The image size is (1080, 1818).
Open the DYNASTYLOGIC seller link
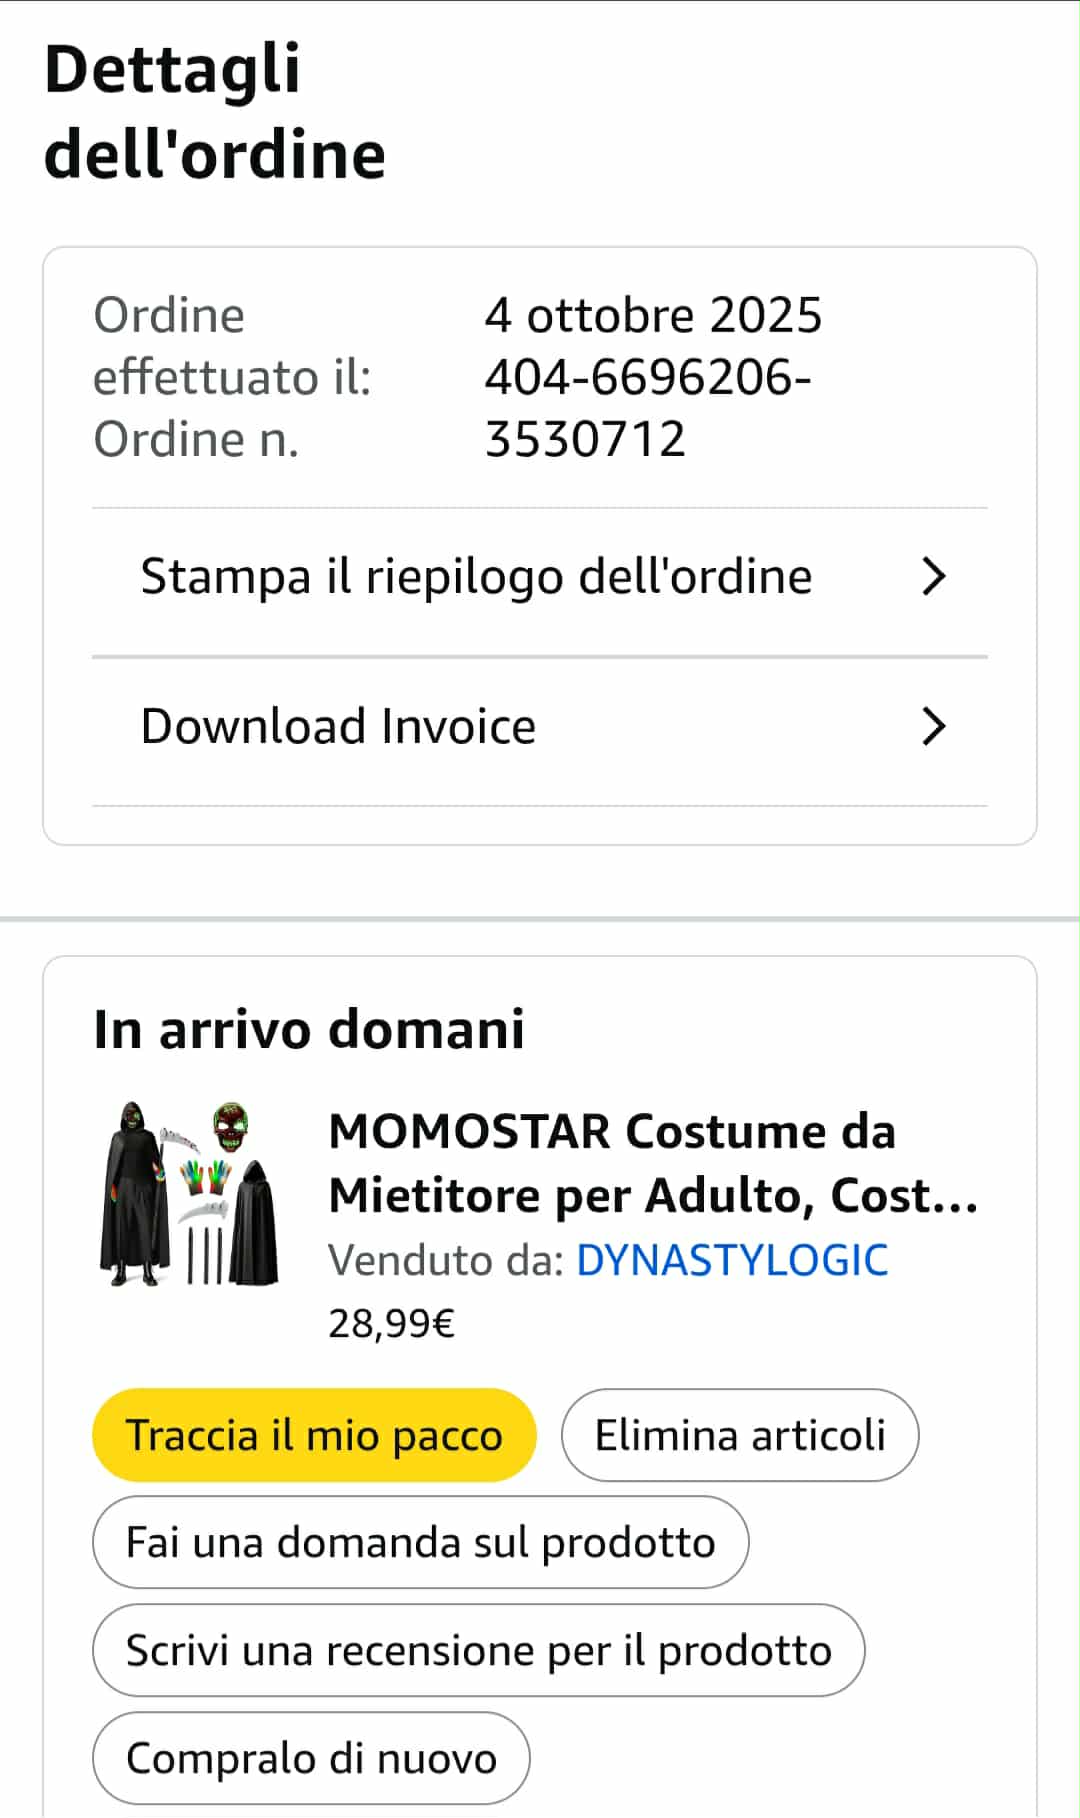tap(732, 1260)
